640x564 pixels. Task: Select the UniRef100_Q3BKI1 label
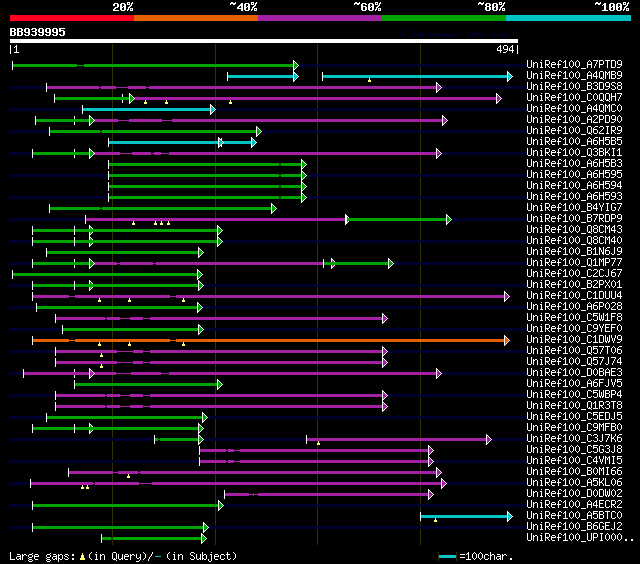(574, 152)
